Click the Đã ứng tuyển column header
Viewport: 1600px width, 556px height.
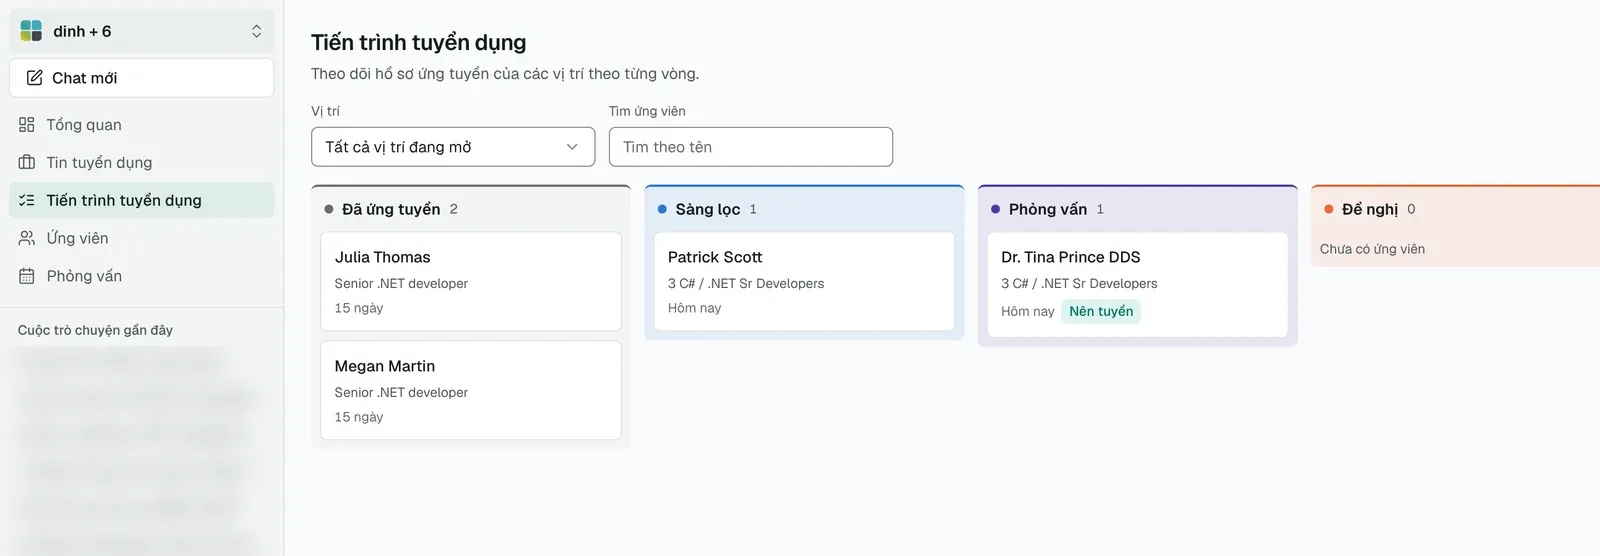tap(391, 209)
